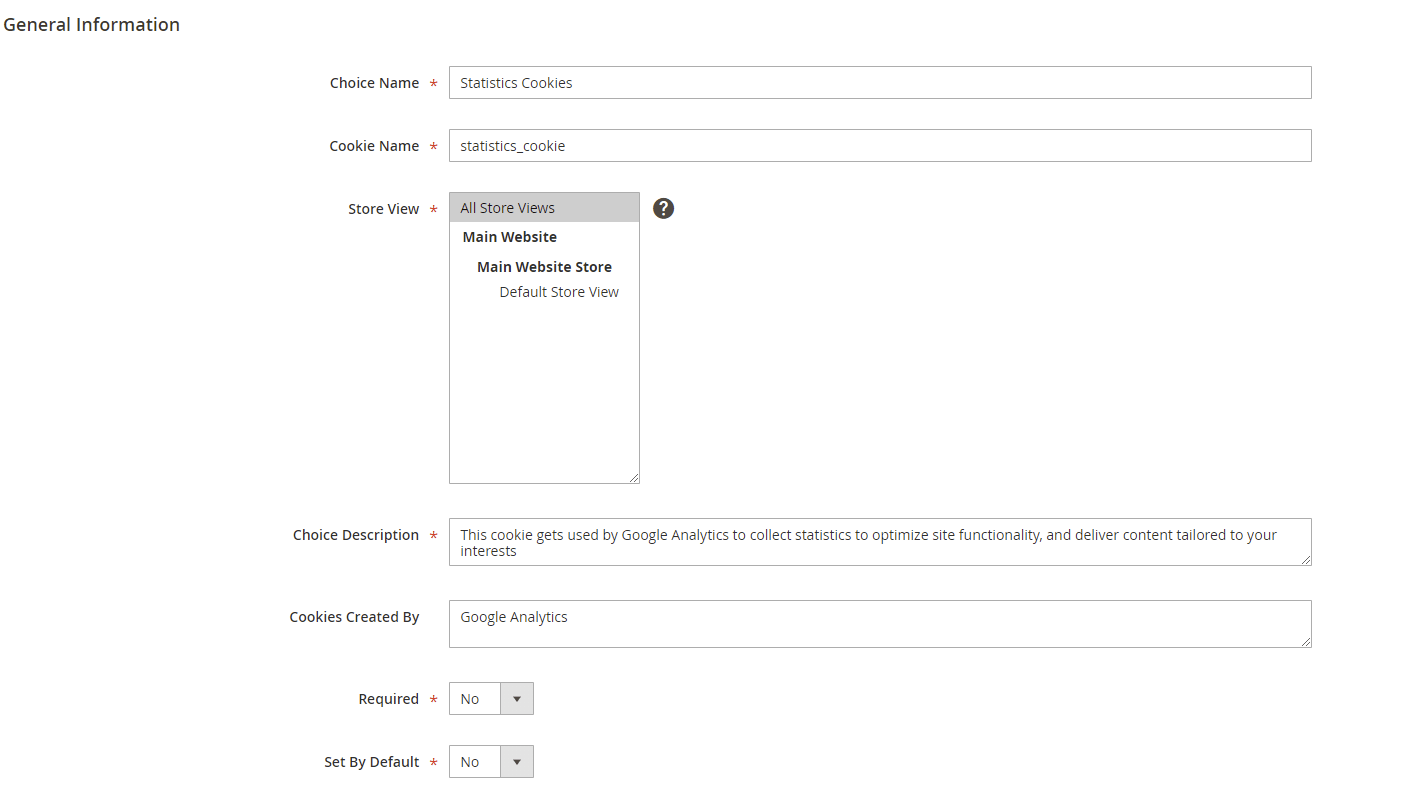Click the Store View field label
This screenshot has width=1416, height=792.
tap(383, 209)
